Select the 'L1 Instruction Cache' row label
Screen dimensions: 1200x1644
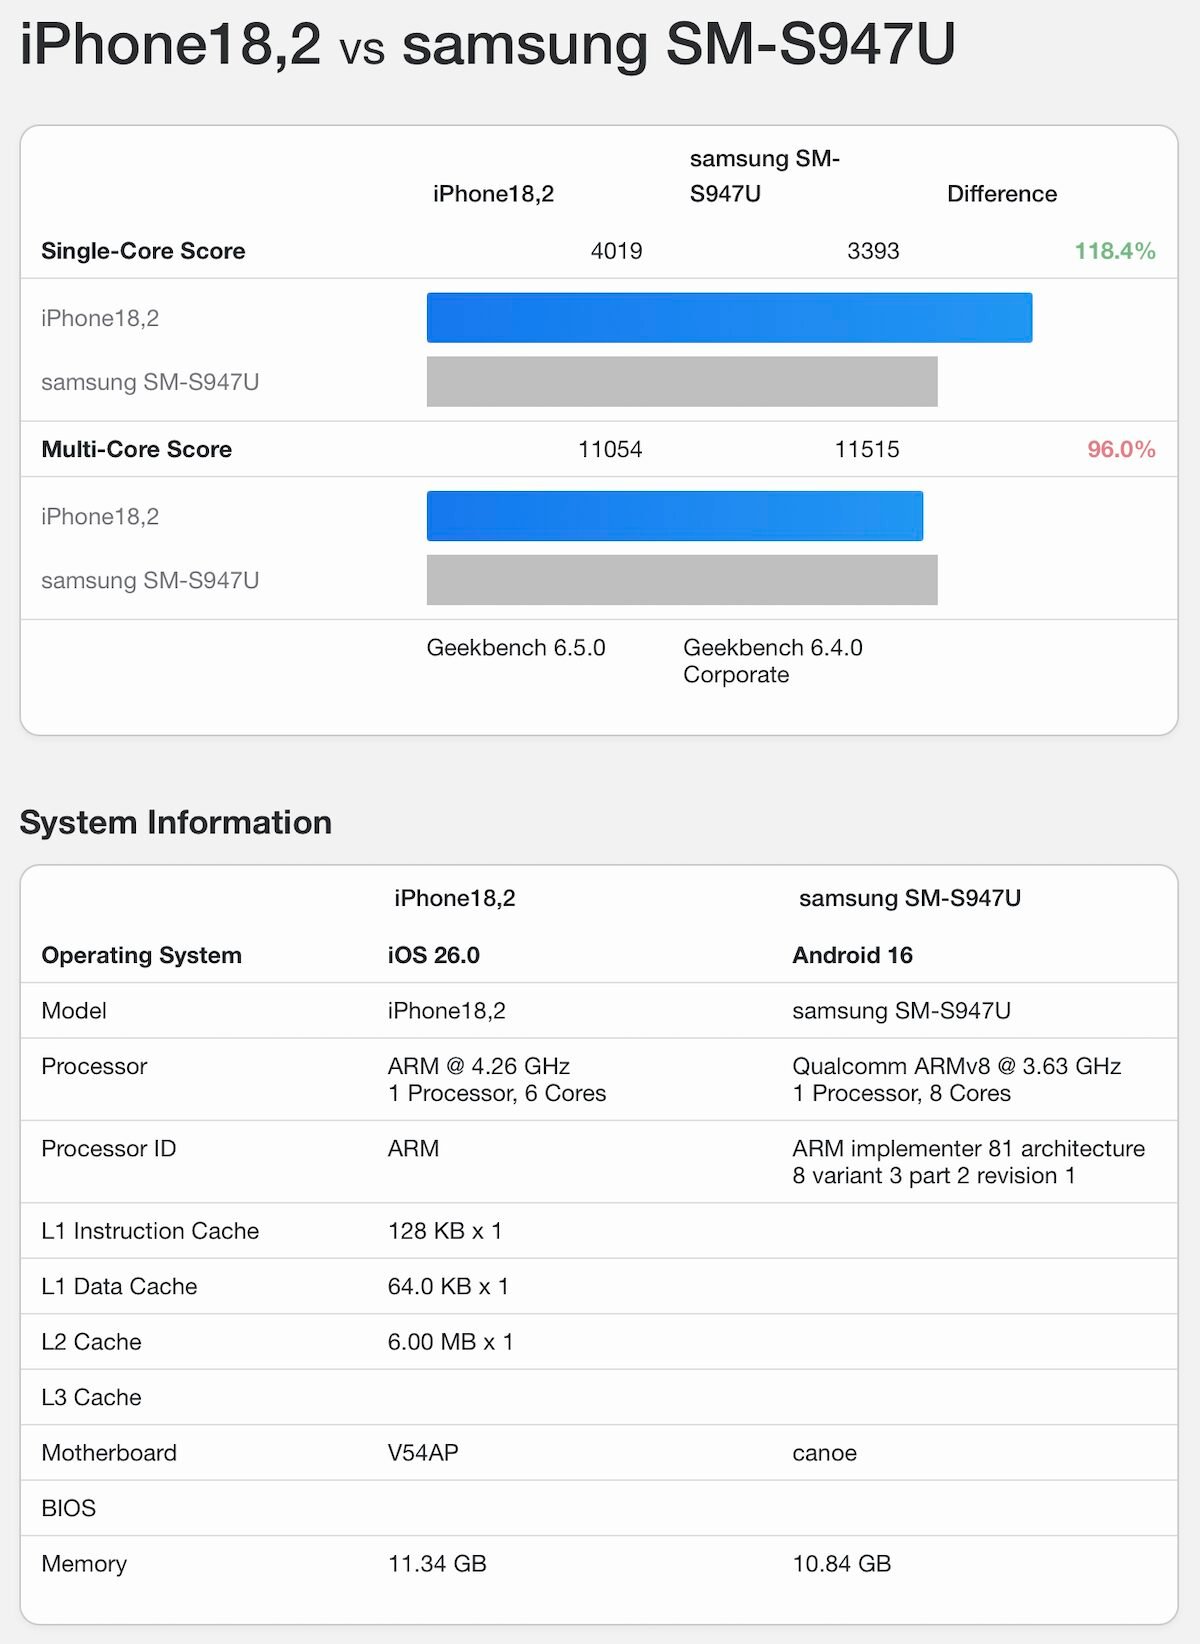click(x=150, y=1231)
